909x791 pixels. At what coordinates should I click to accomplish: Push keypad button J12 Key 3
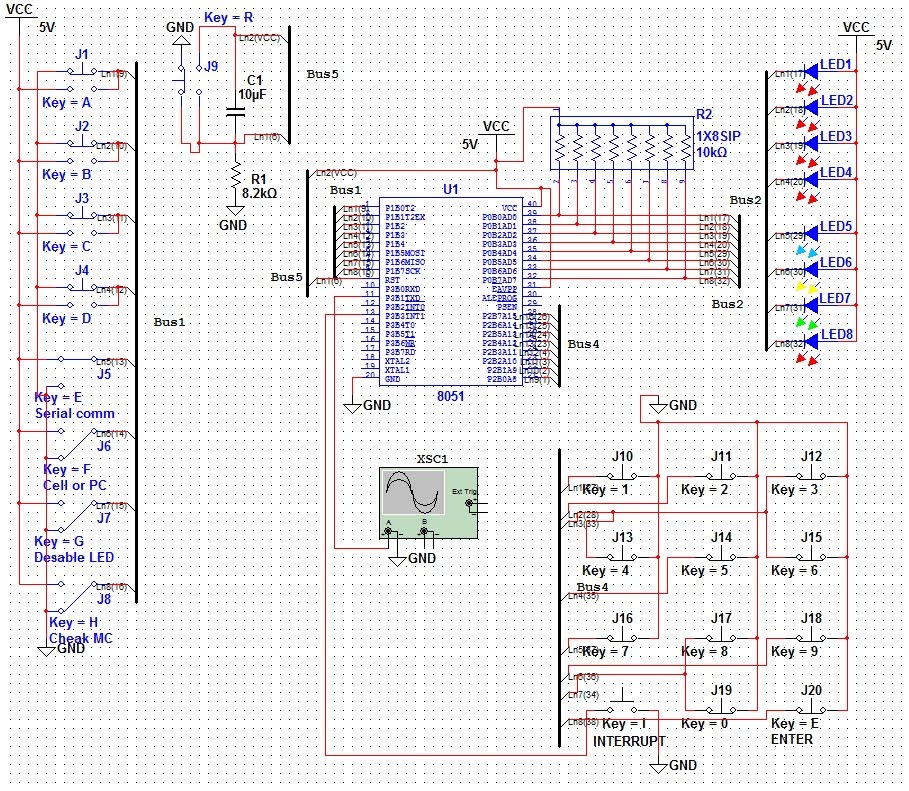click(811, 473)
